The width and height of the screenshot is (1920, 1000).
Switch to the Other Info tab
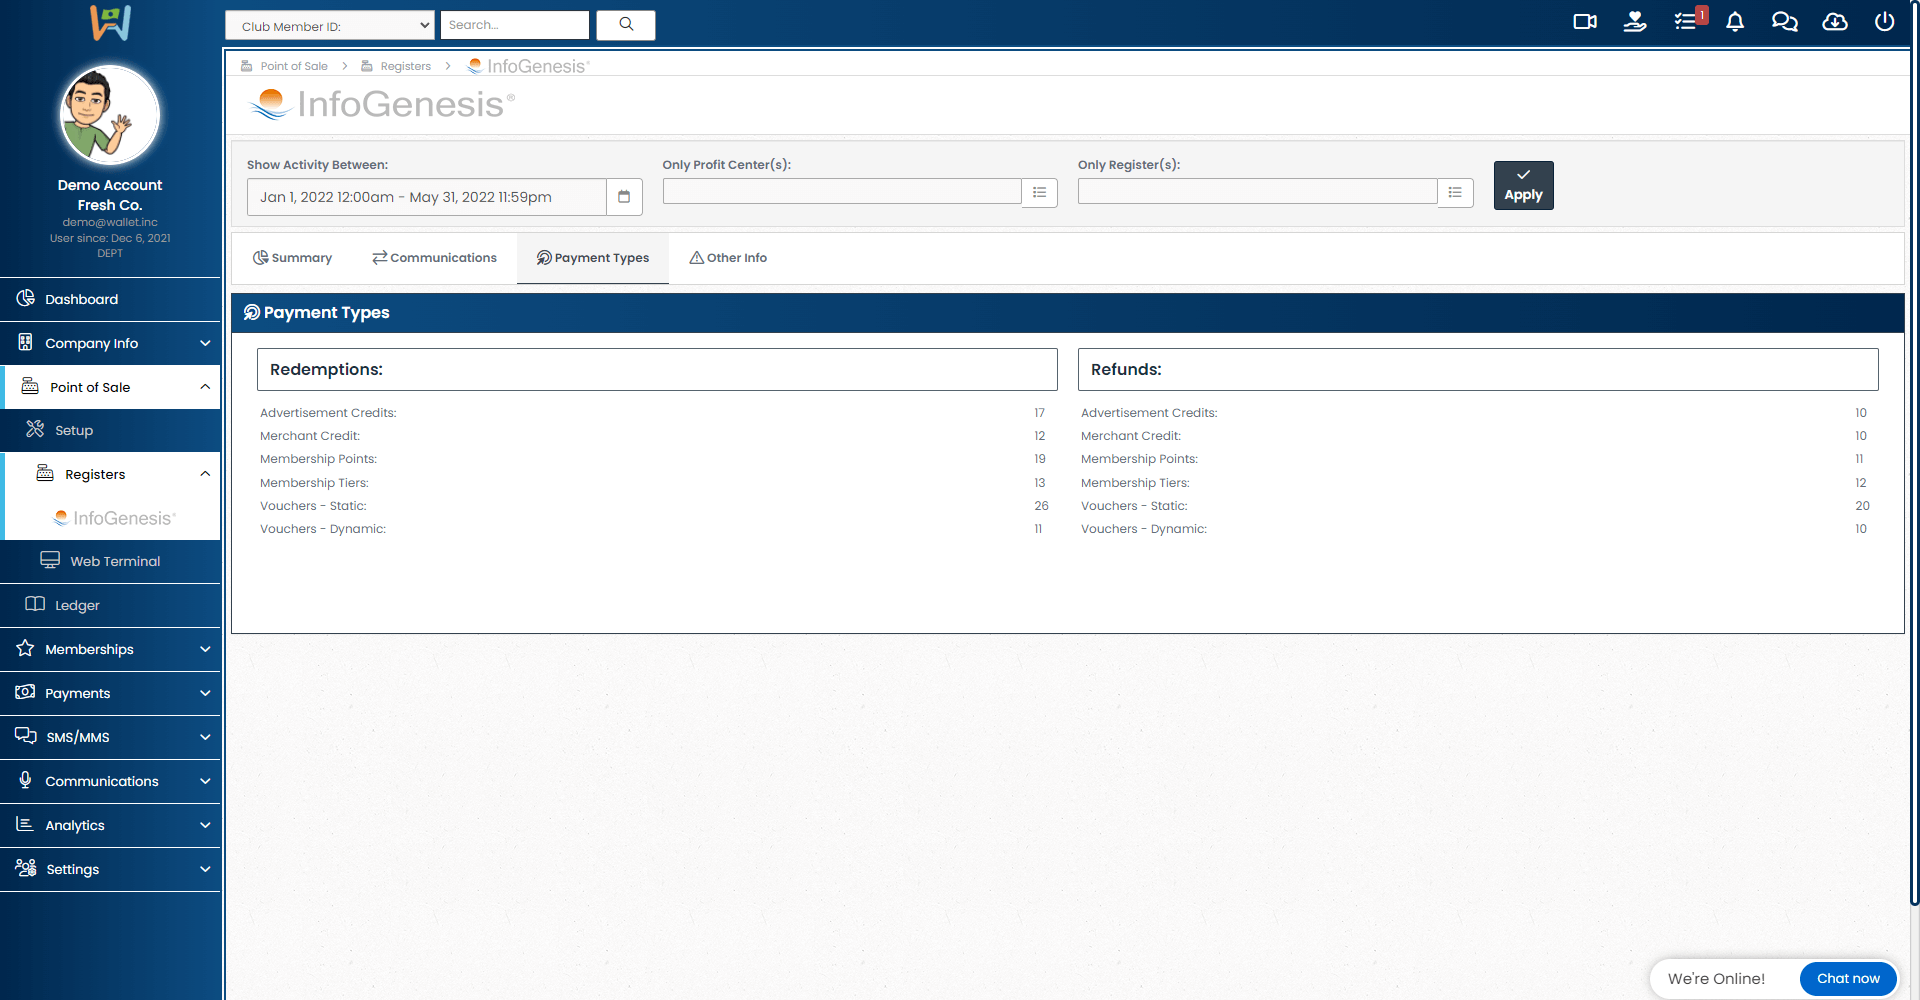tap(728, 258)
